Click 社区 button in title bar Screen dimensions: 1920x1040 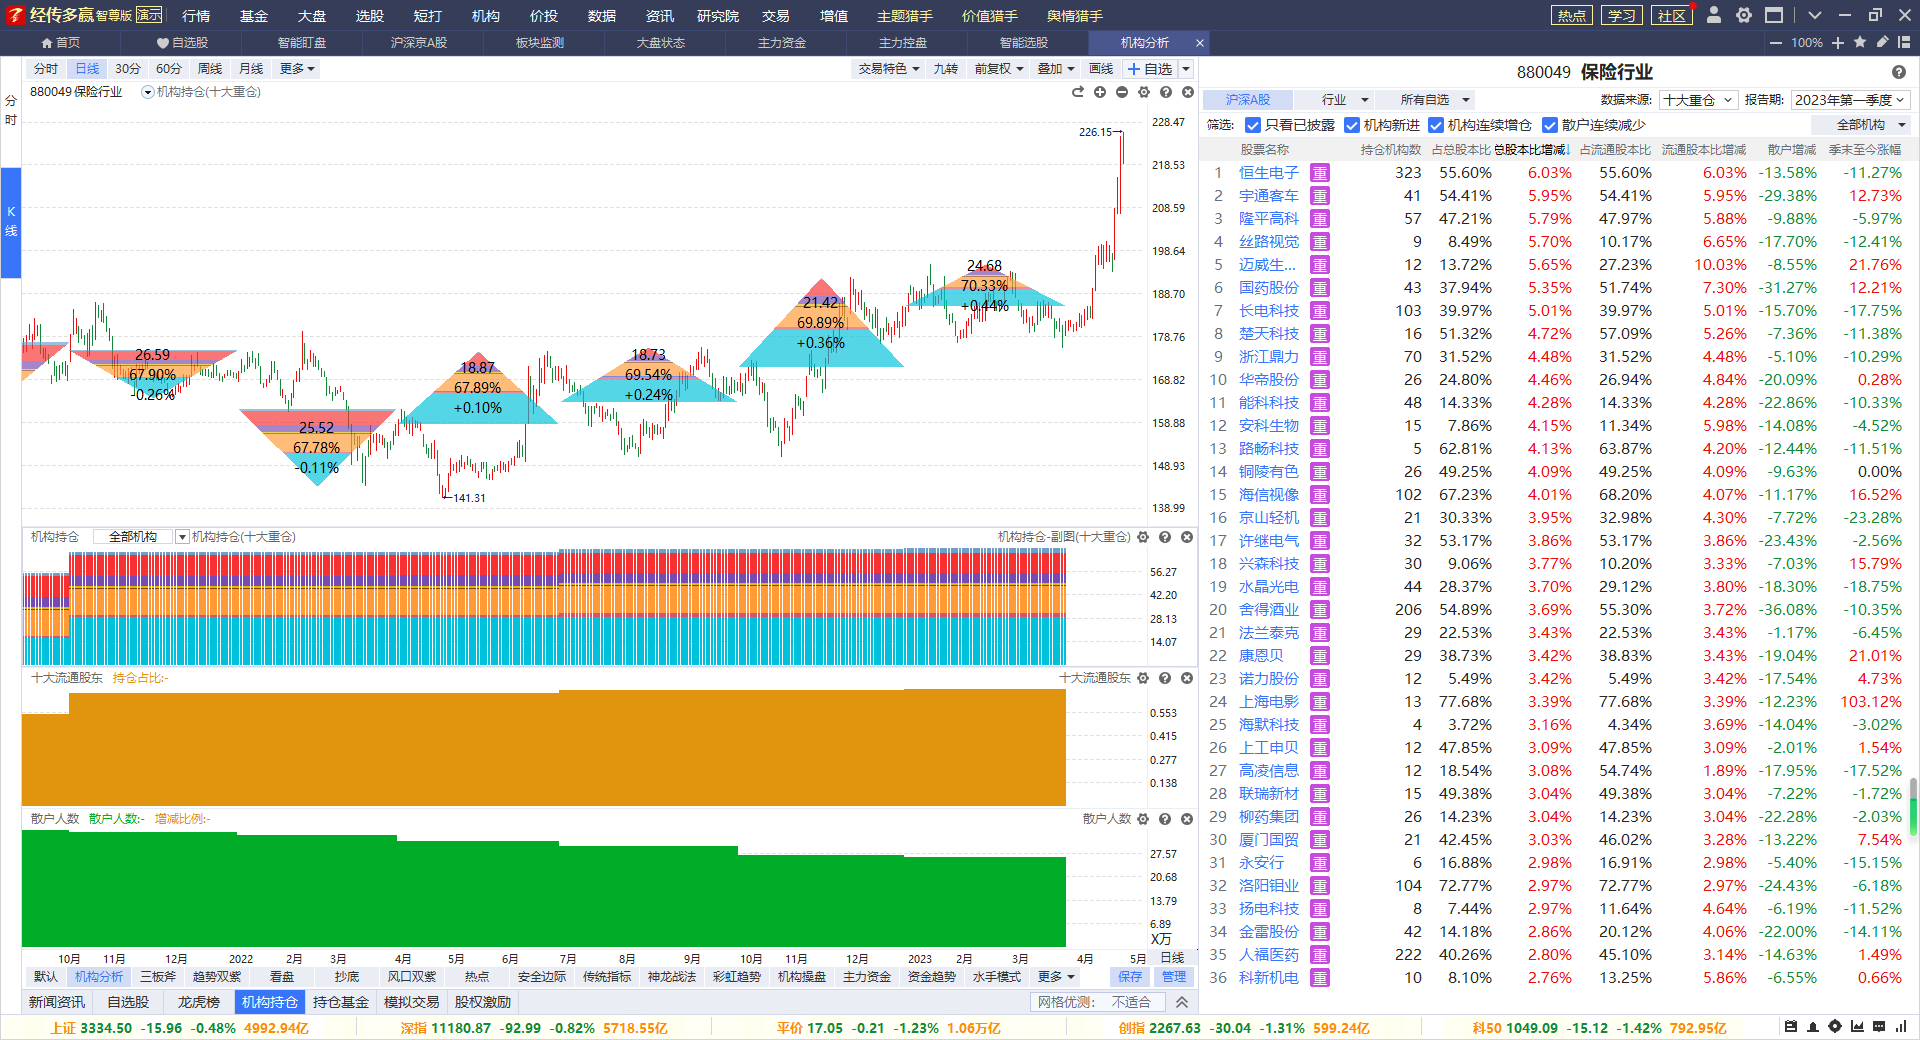point(1672,15)
